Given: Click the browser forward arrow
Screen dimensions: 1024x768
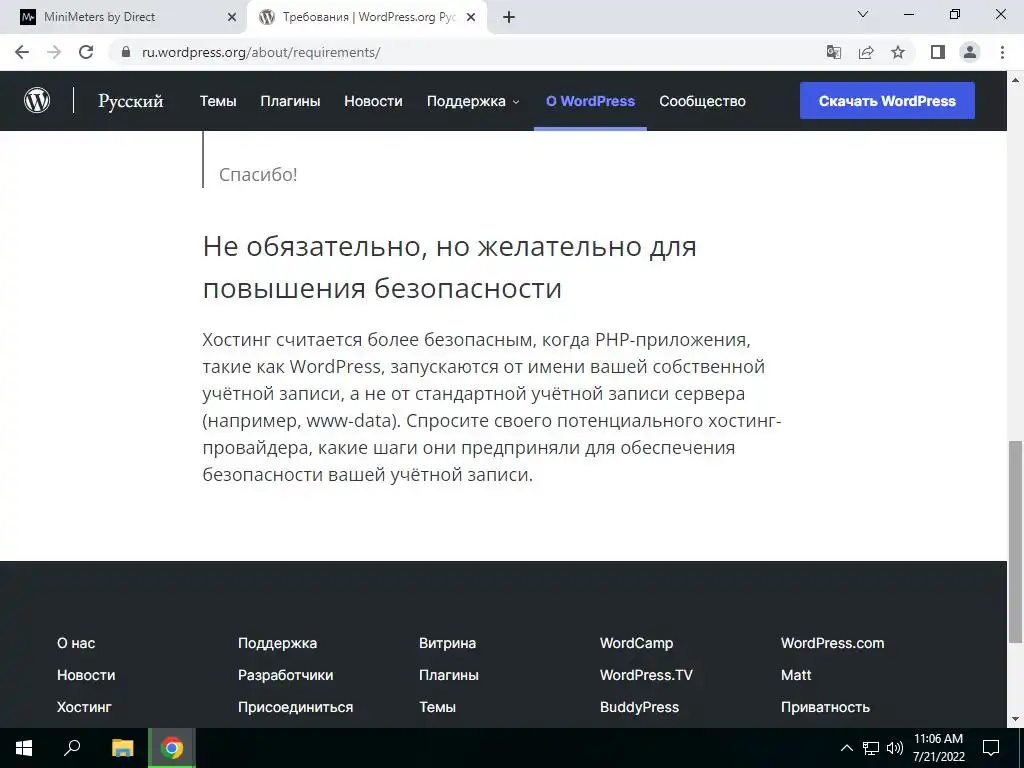Looking at the screenshot, I should [x=54, y=52].
